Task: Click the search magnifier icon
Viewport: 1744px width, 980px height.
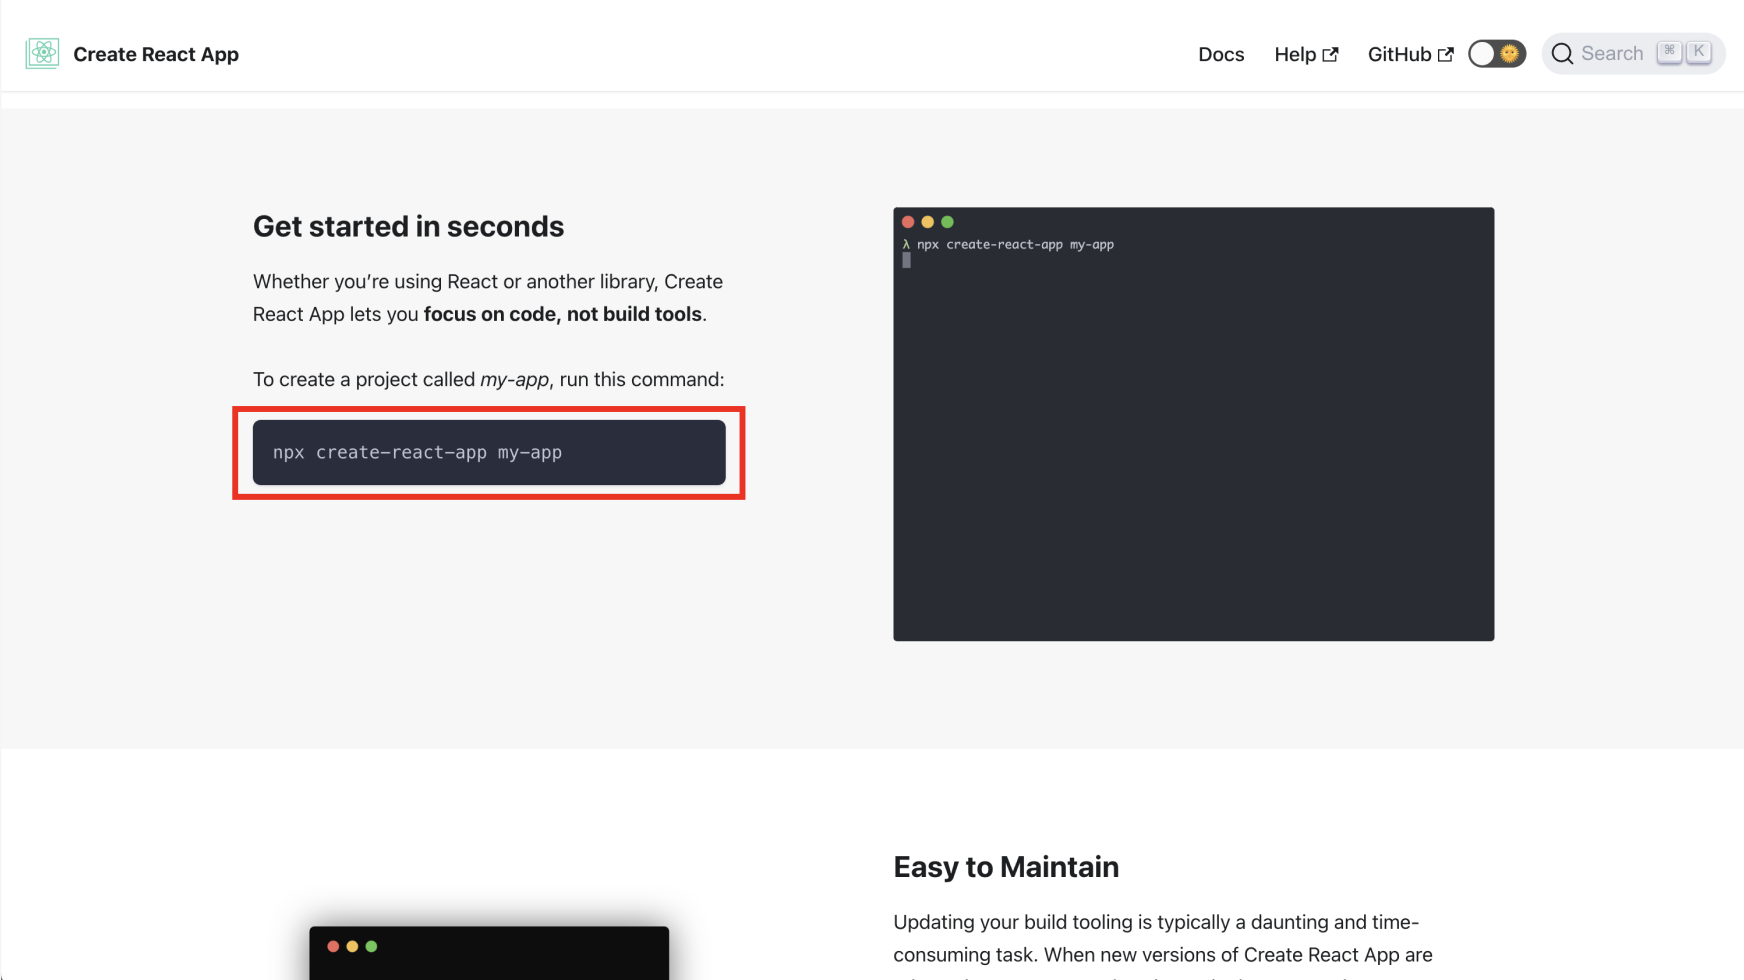Action: (1562, 54)
